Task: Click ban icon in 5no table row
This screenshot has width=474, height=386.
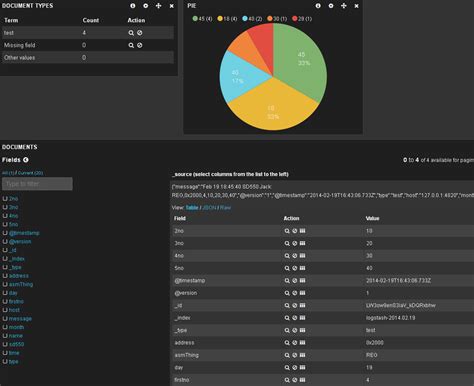Action: [x=295, y=268]
